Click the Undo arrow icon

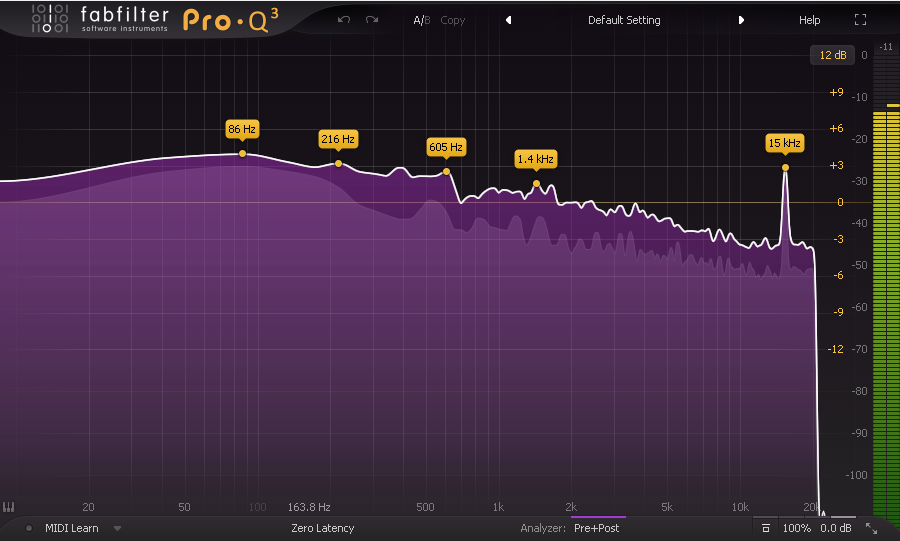tap(344, 20)
